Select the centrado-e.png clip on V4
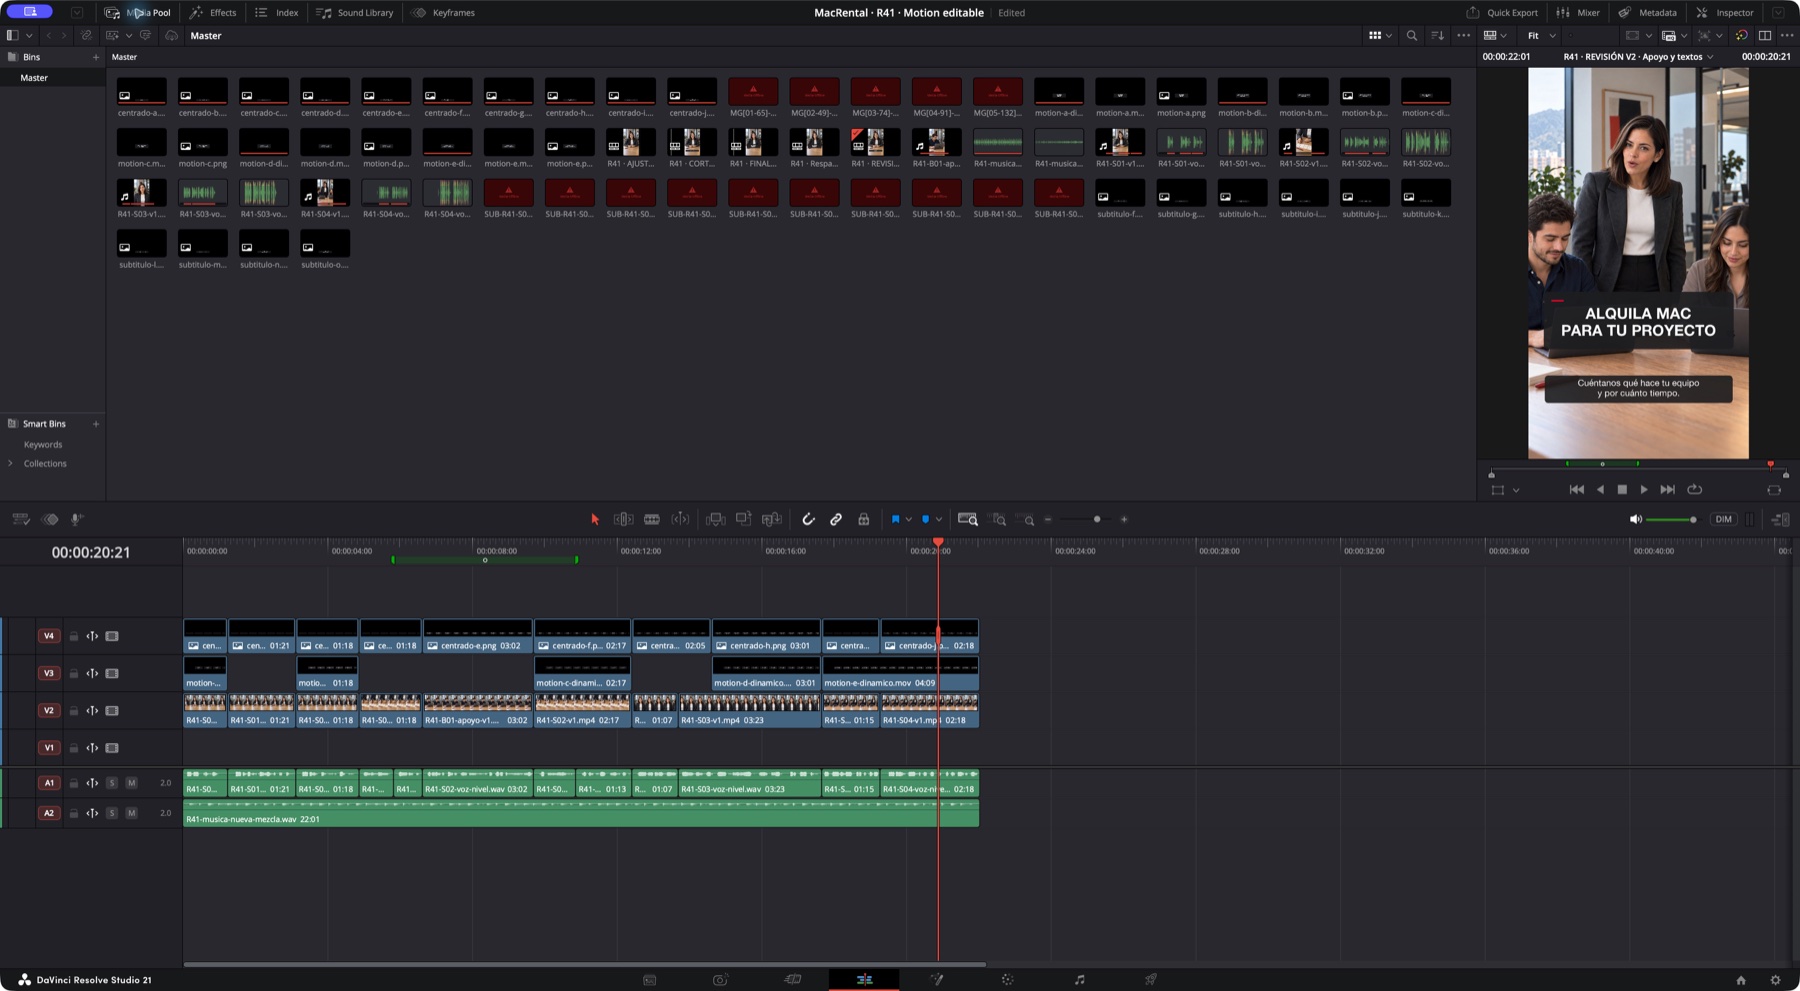Viewport: 1800px width, 991px height. [478, 636]
